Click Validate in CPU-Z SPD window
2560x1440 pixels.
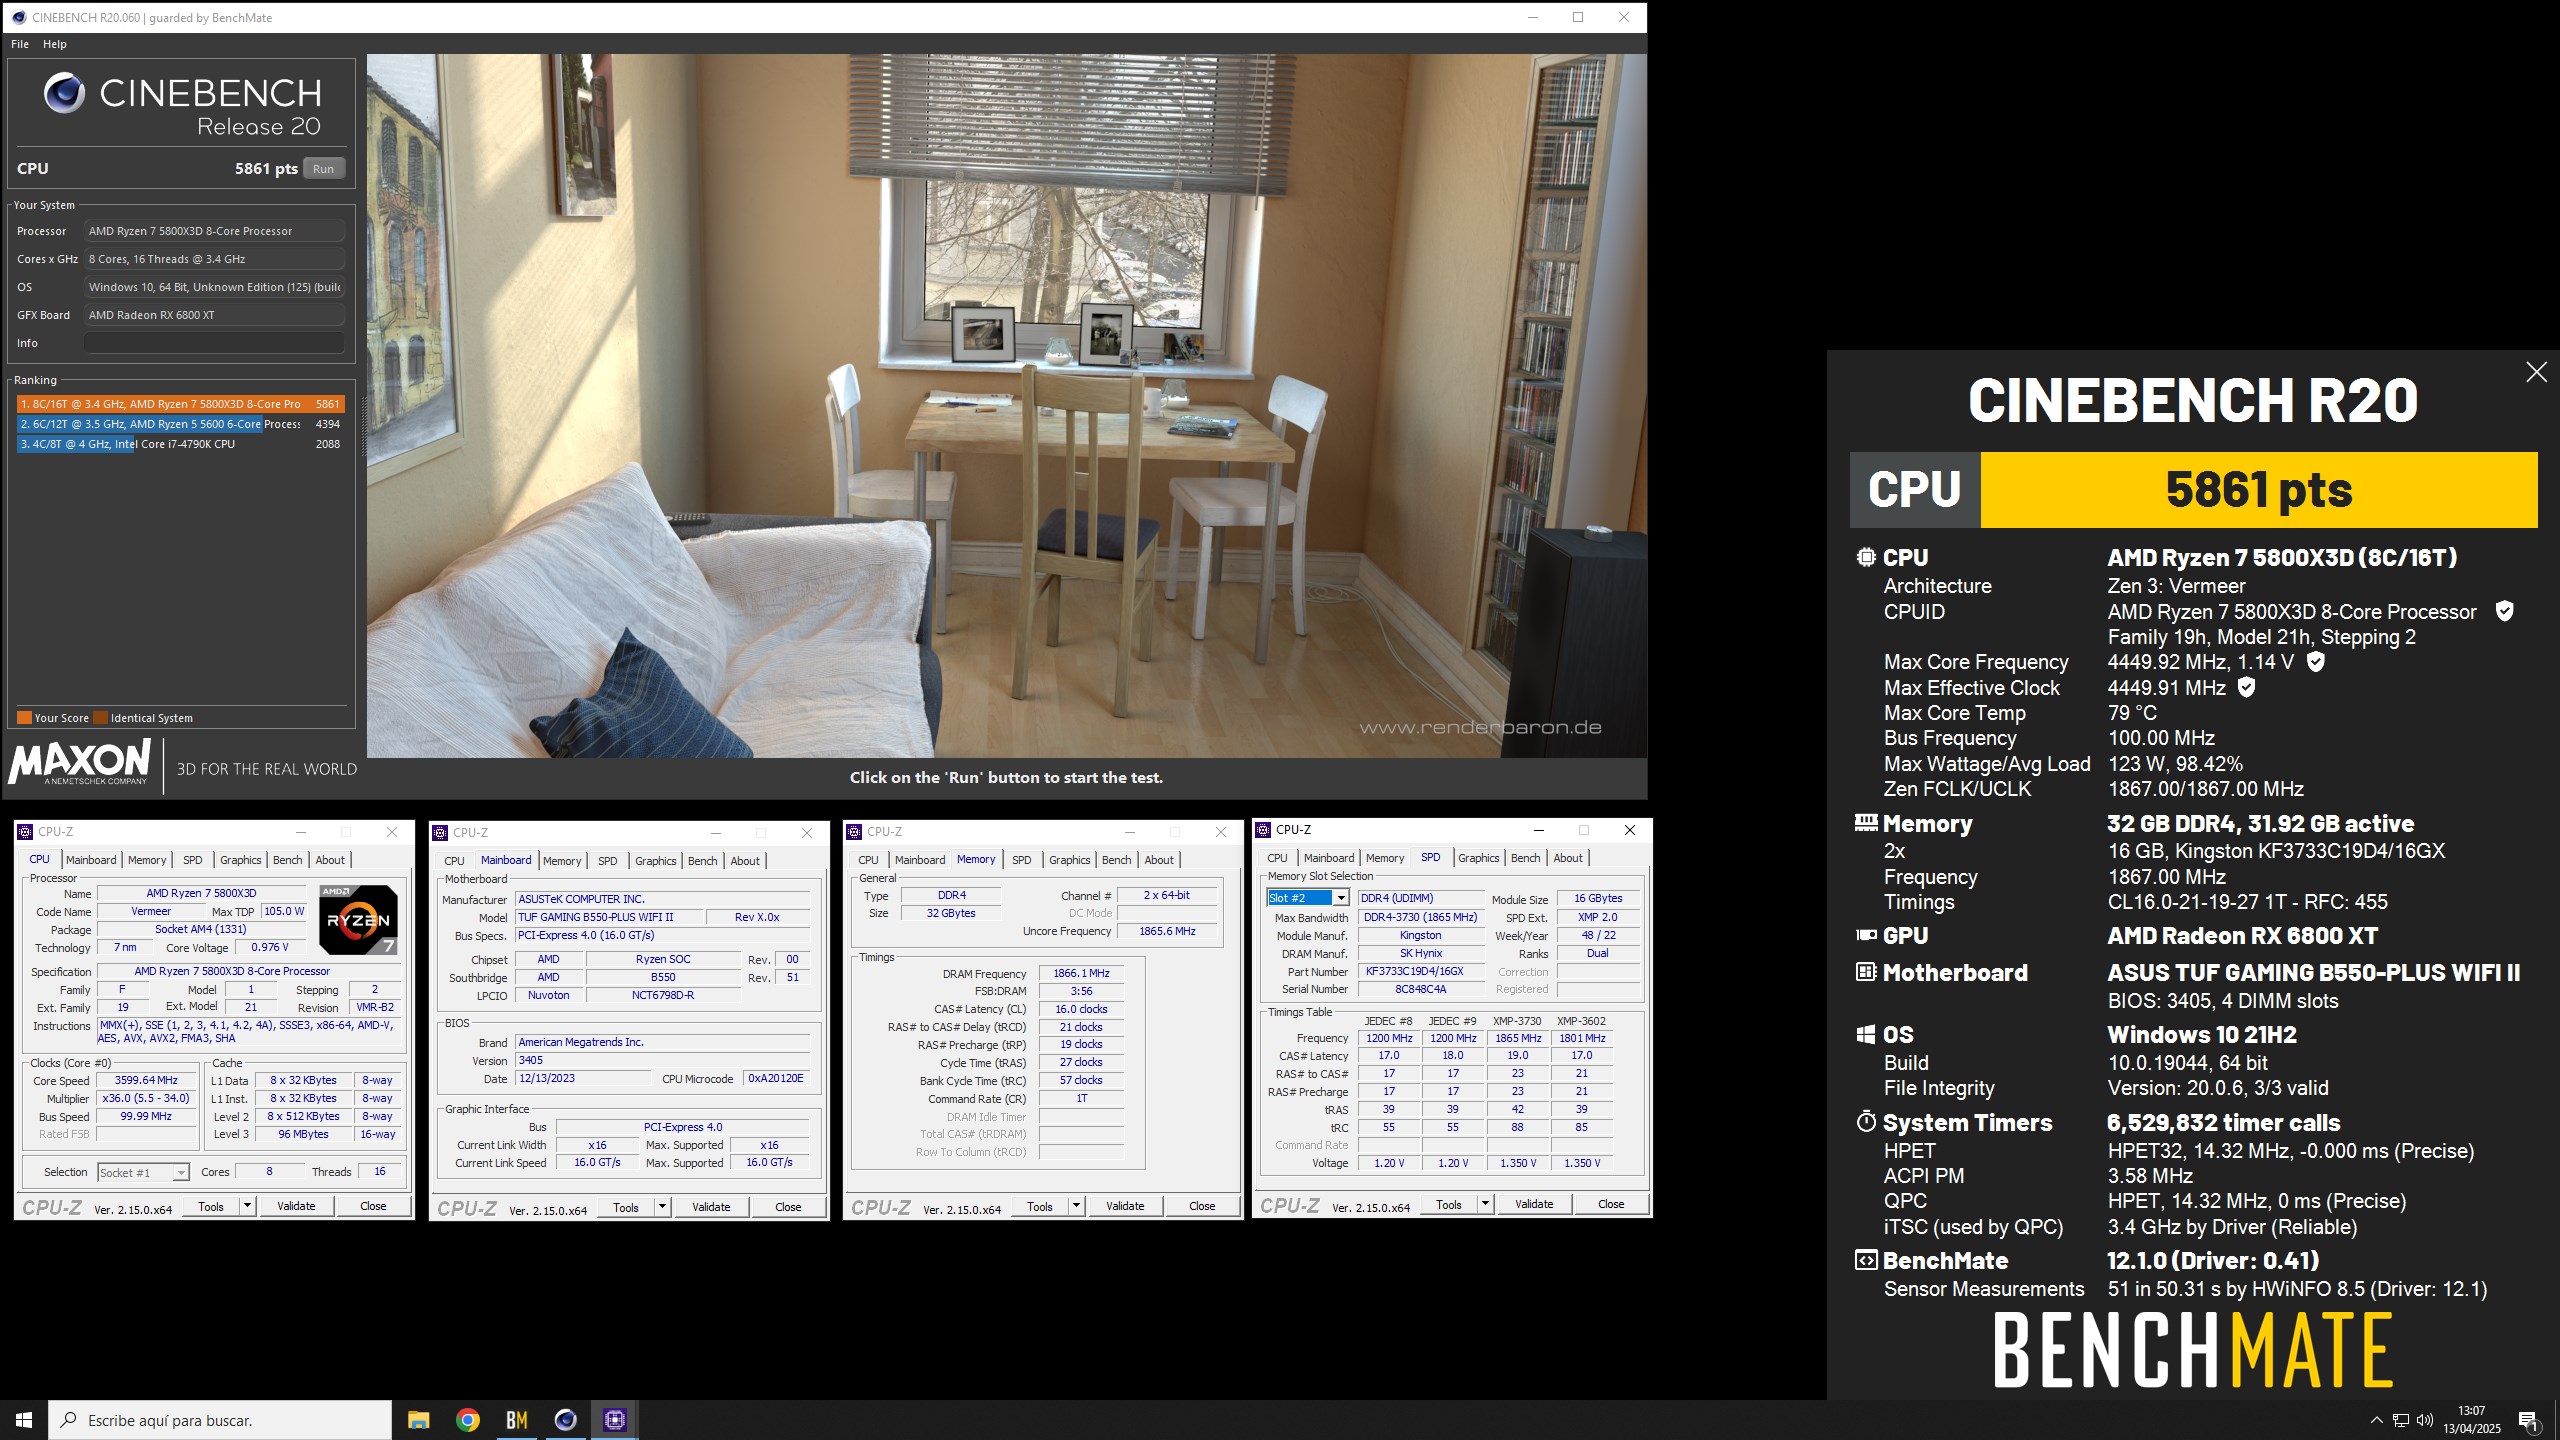point(1534,1204)
